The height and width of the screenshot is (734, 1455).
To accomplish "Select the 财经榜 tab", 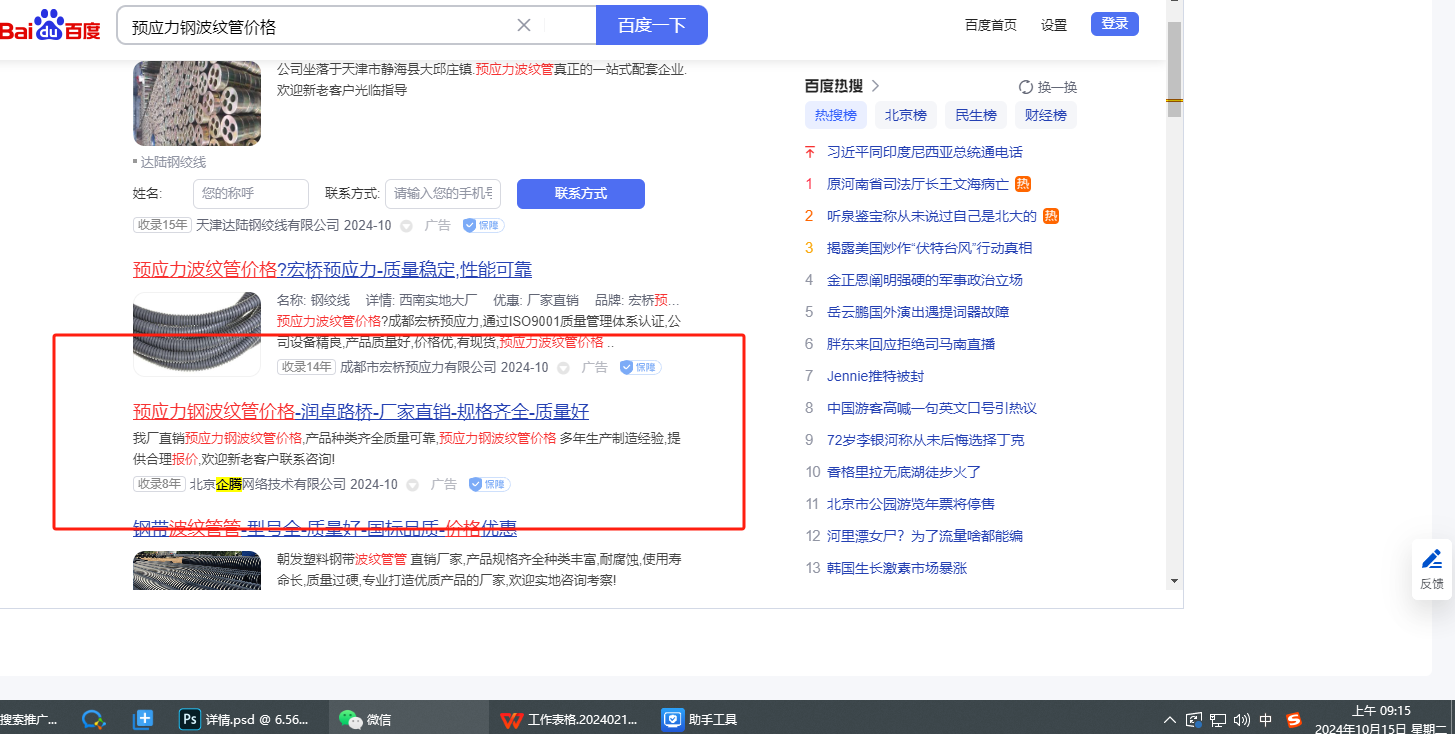I will [x=1045, y=115].
